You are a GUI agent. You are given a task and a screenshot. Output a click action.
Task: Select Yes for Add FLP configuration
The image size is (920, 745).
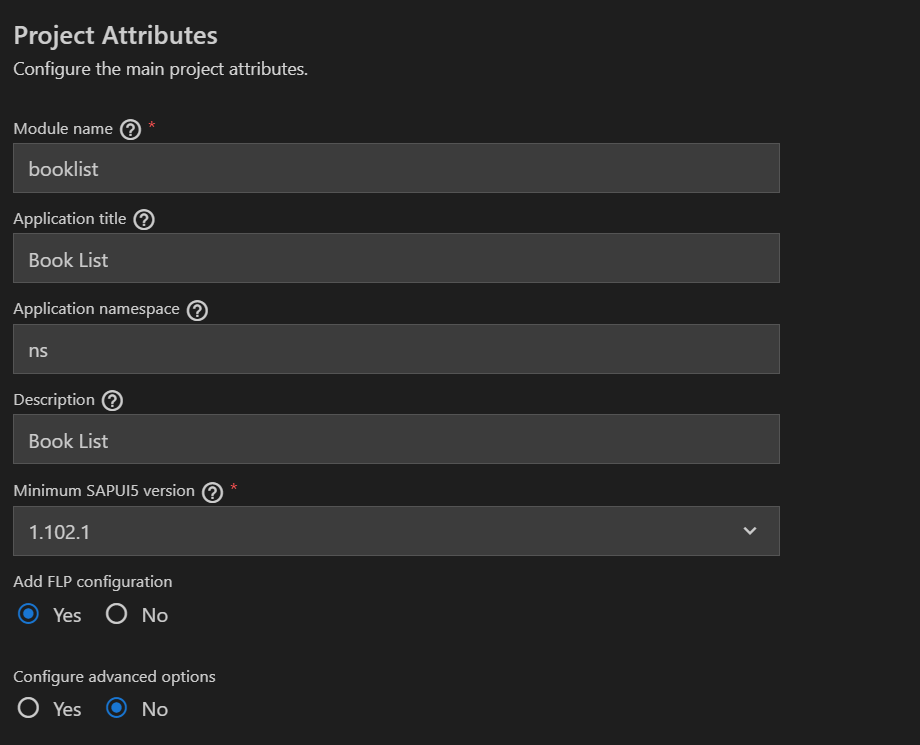pyautogui.click(x=29, y=614)
